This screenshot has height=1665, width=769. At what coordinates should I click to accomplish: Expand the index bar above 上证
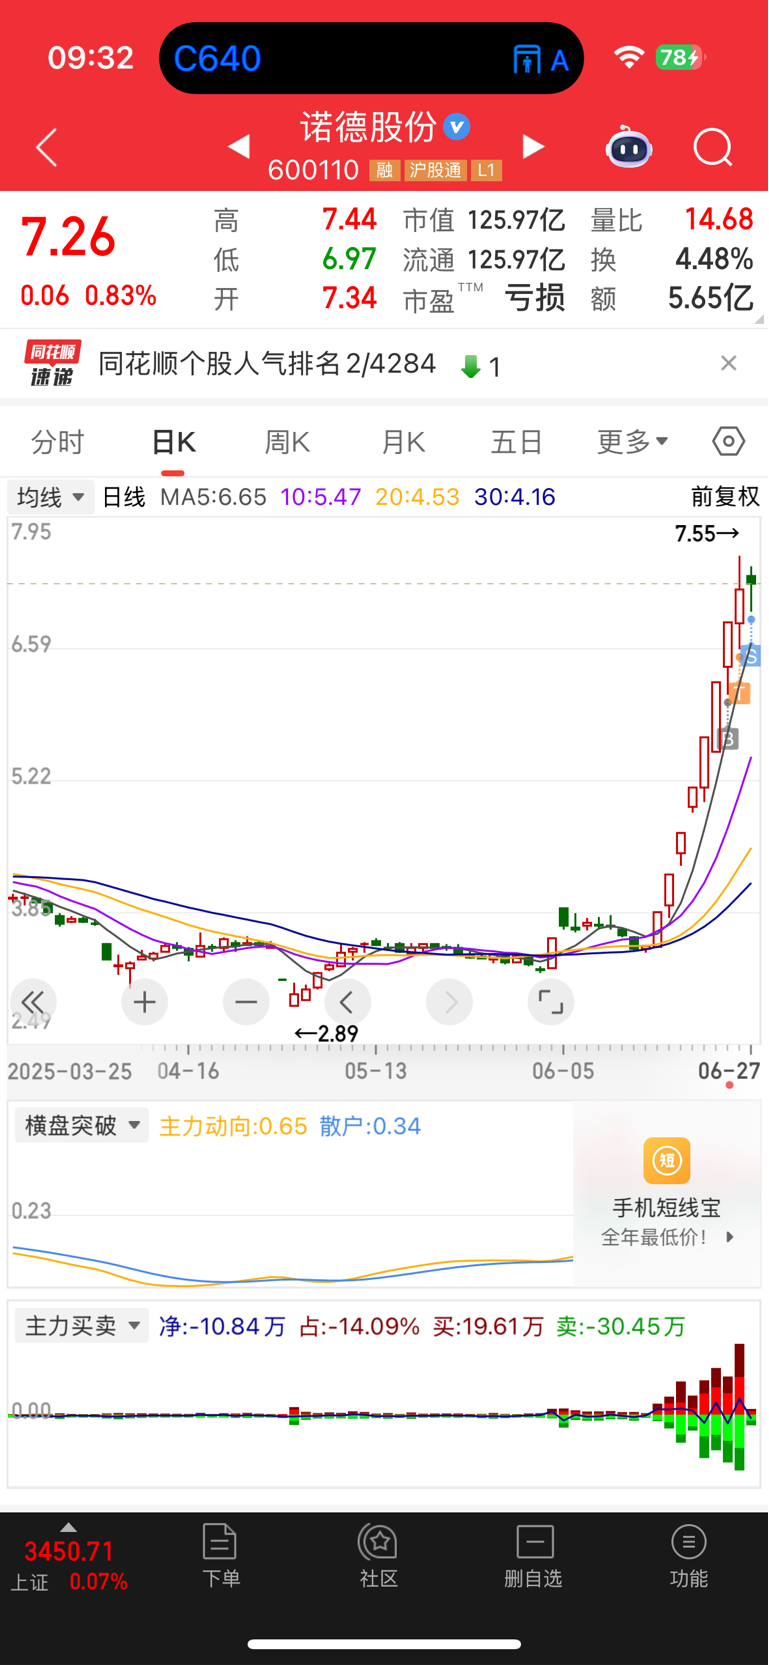(x=68, y=1527)
